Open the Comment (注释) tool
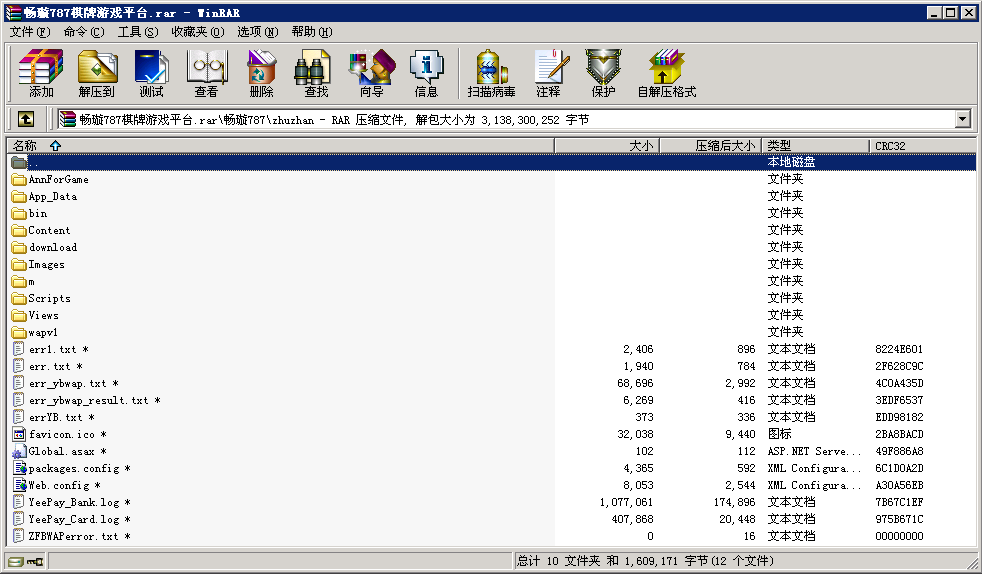 coord(548,74)
